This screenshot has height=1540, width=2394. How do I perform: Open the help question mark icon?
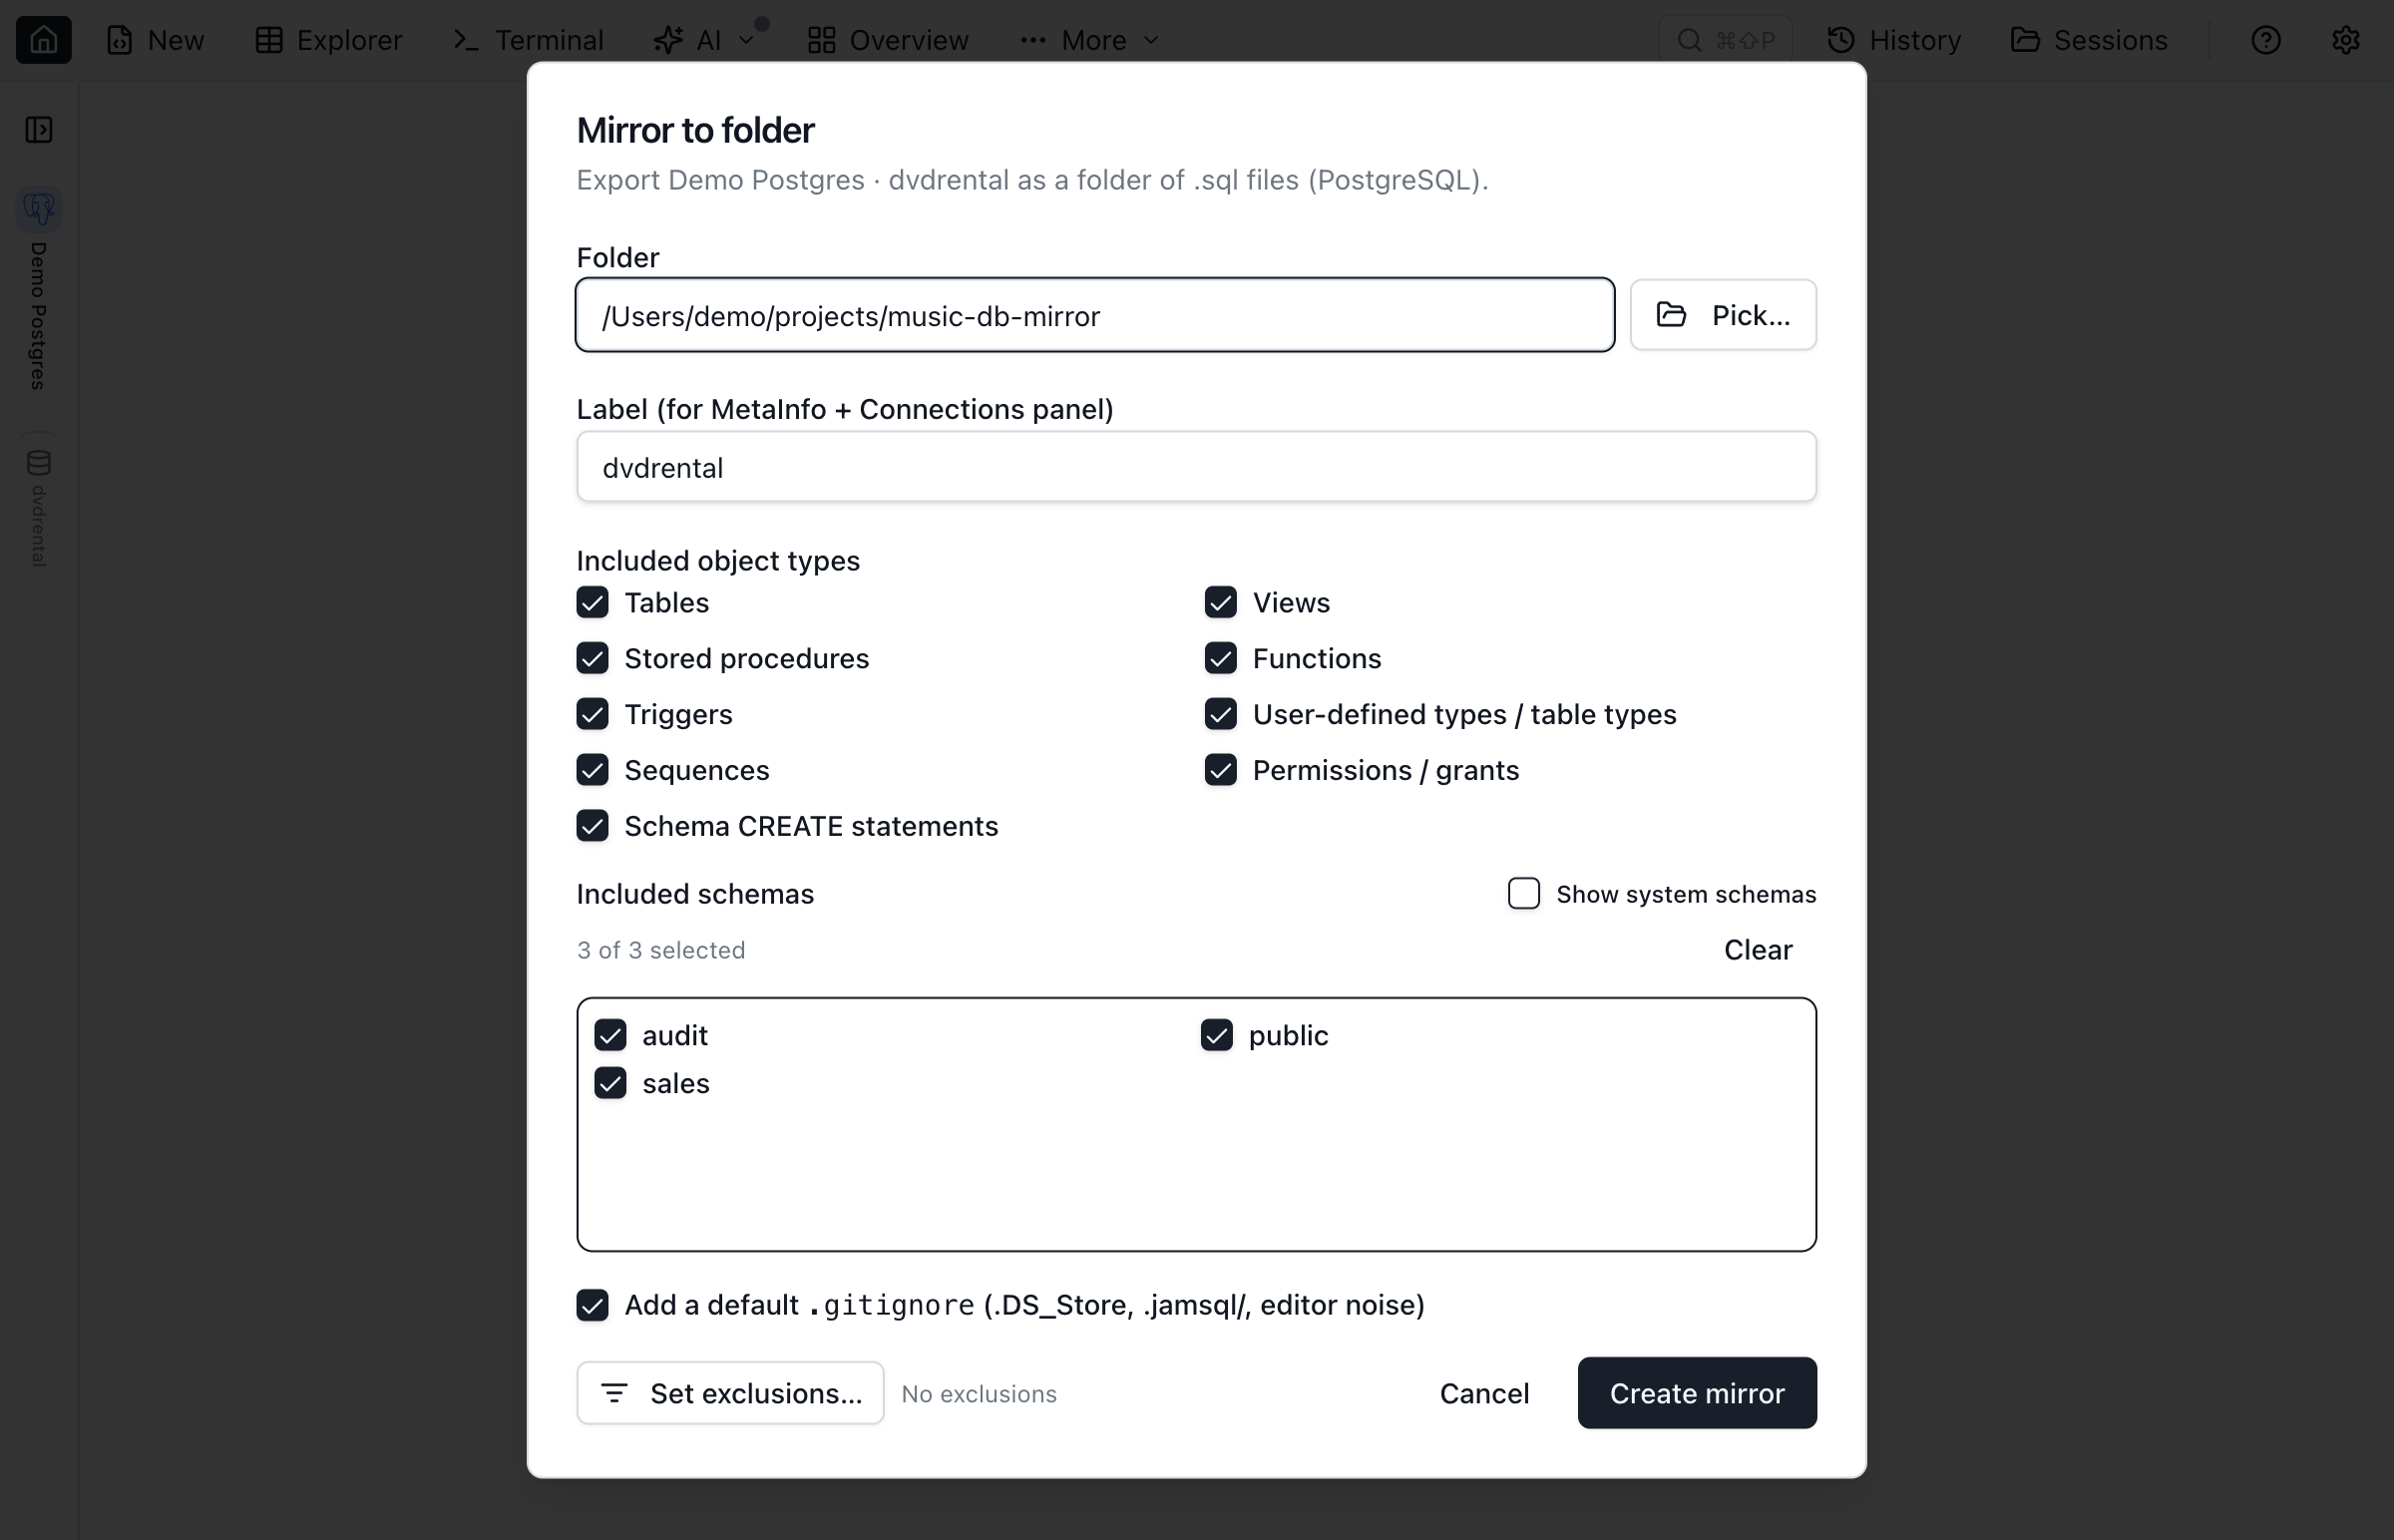2265,40
